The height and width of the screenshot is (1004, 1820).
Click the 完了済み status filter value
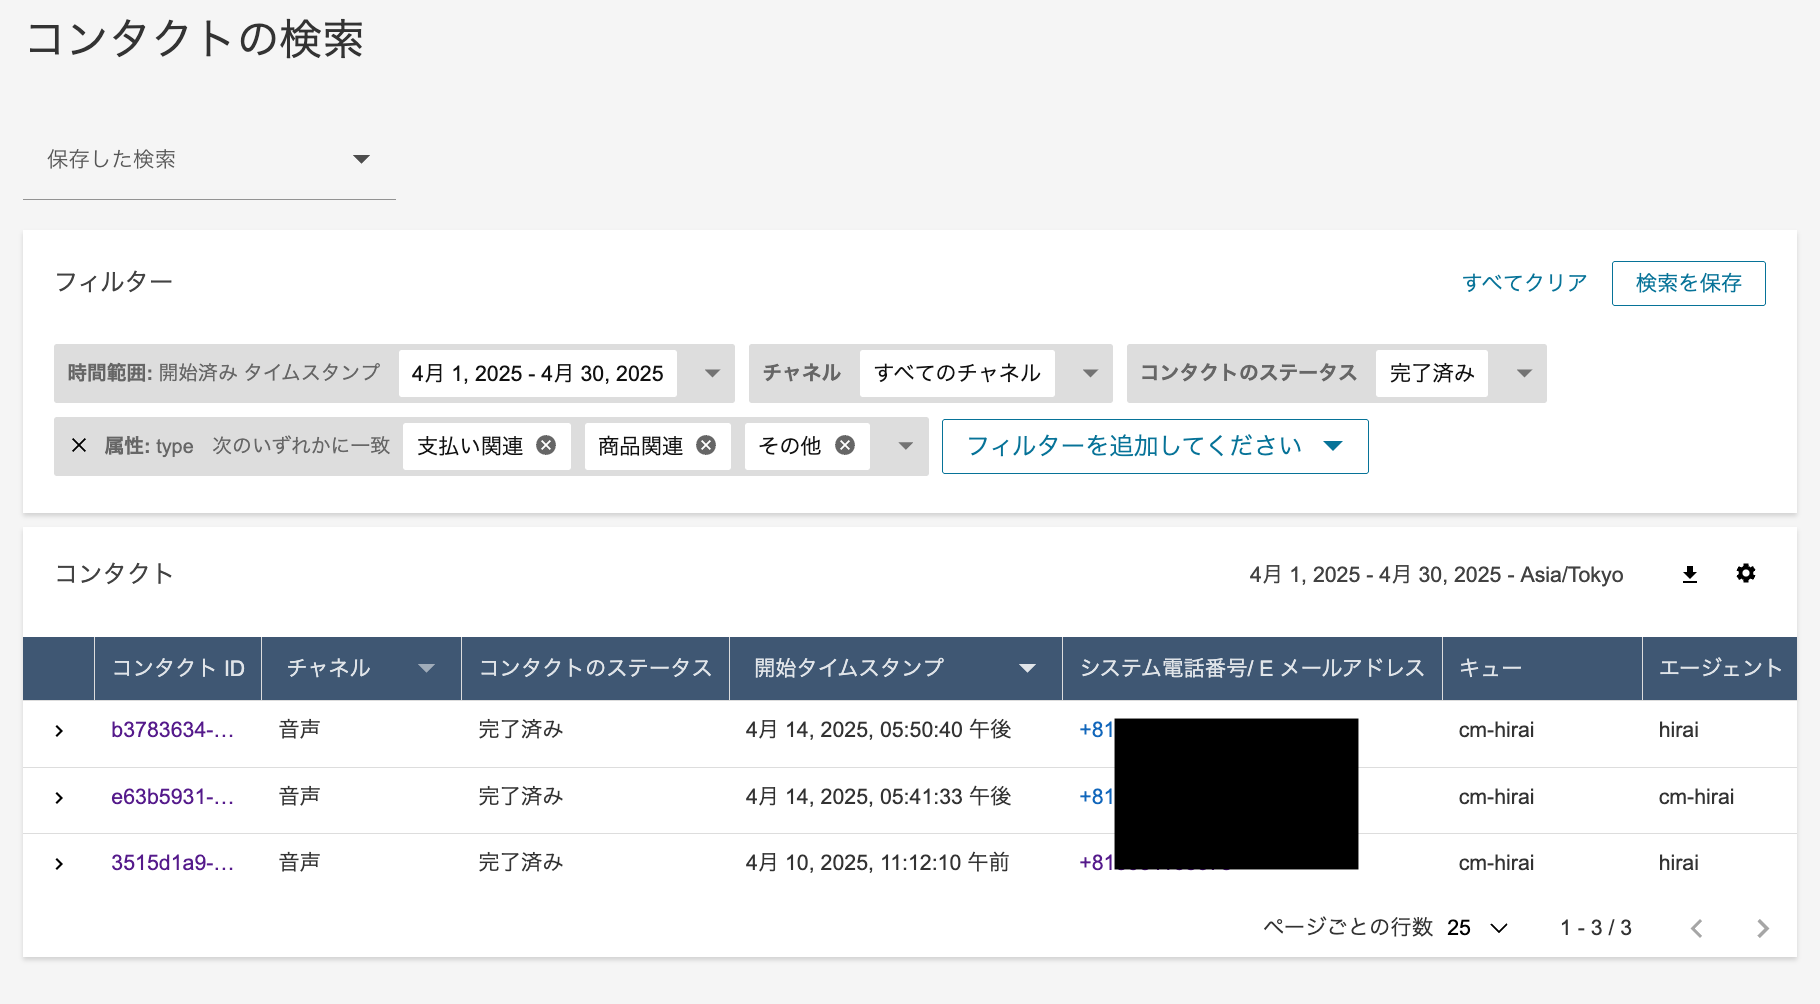tap(1432, 373)
